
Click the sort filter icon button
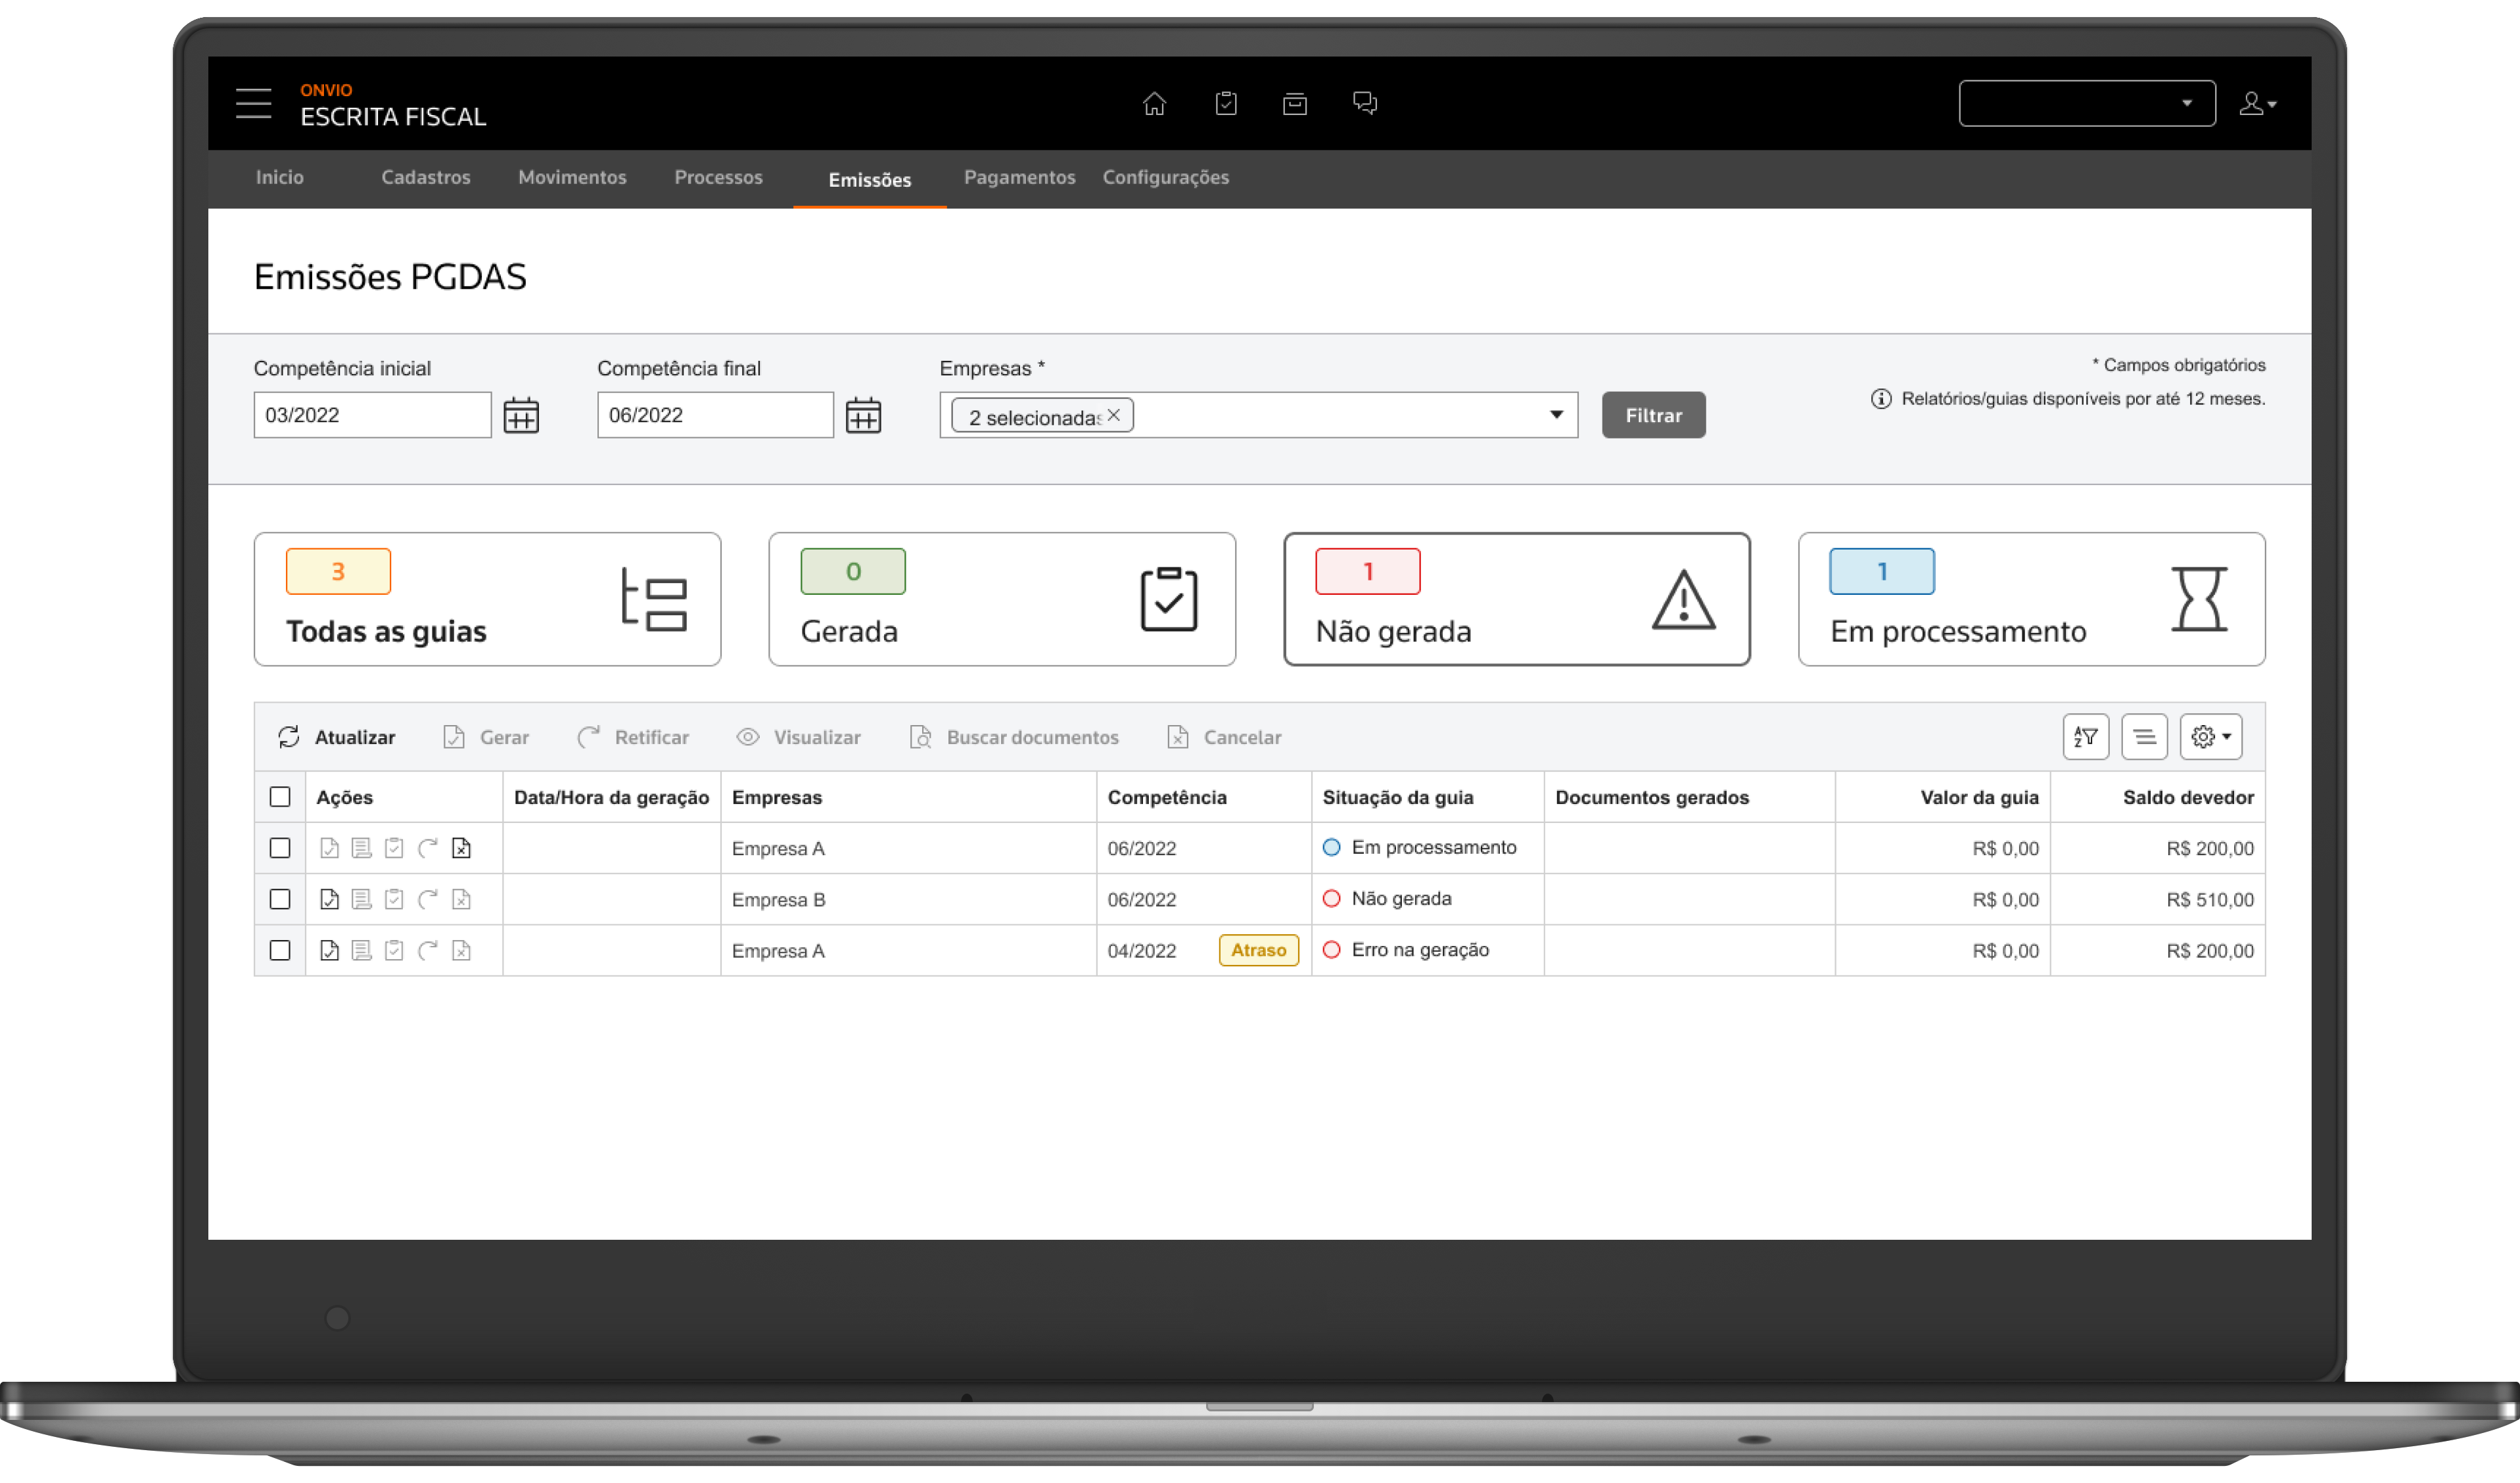[2085, 737]
